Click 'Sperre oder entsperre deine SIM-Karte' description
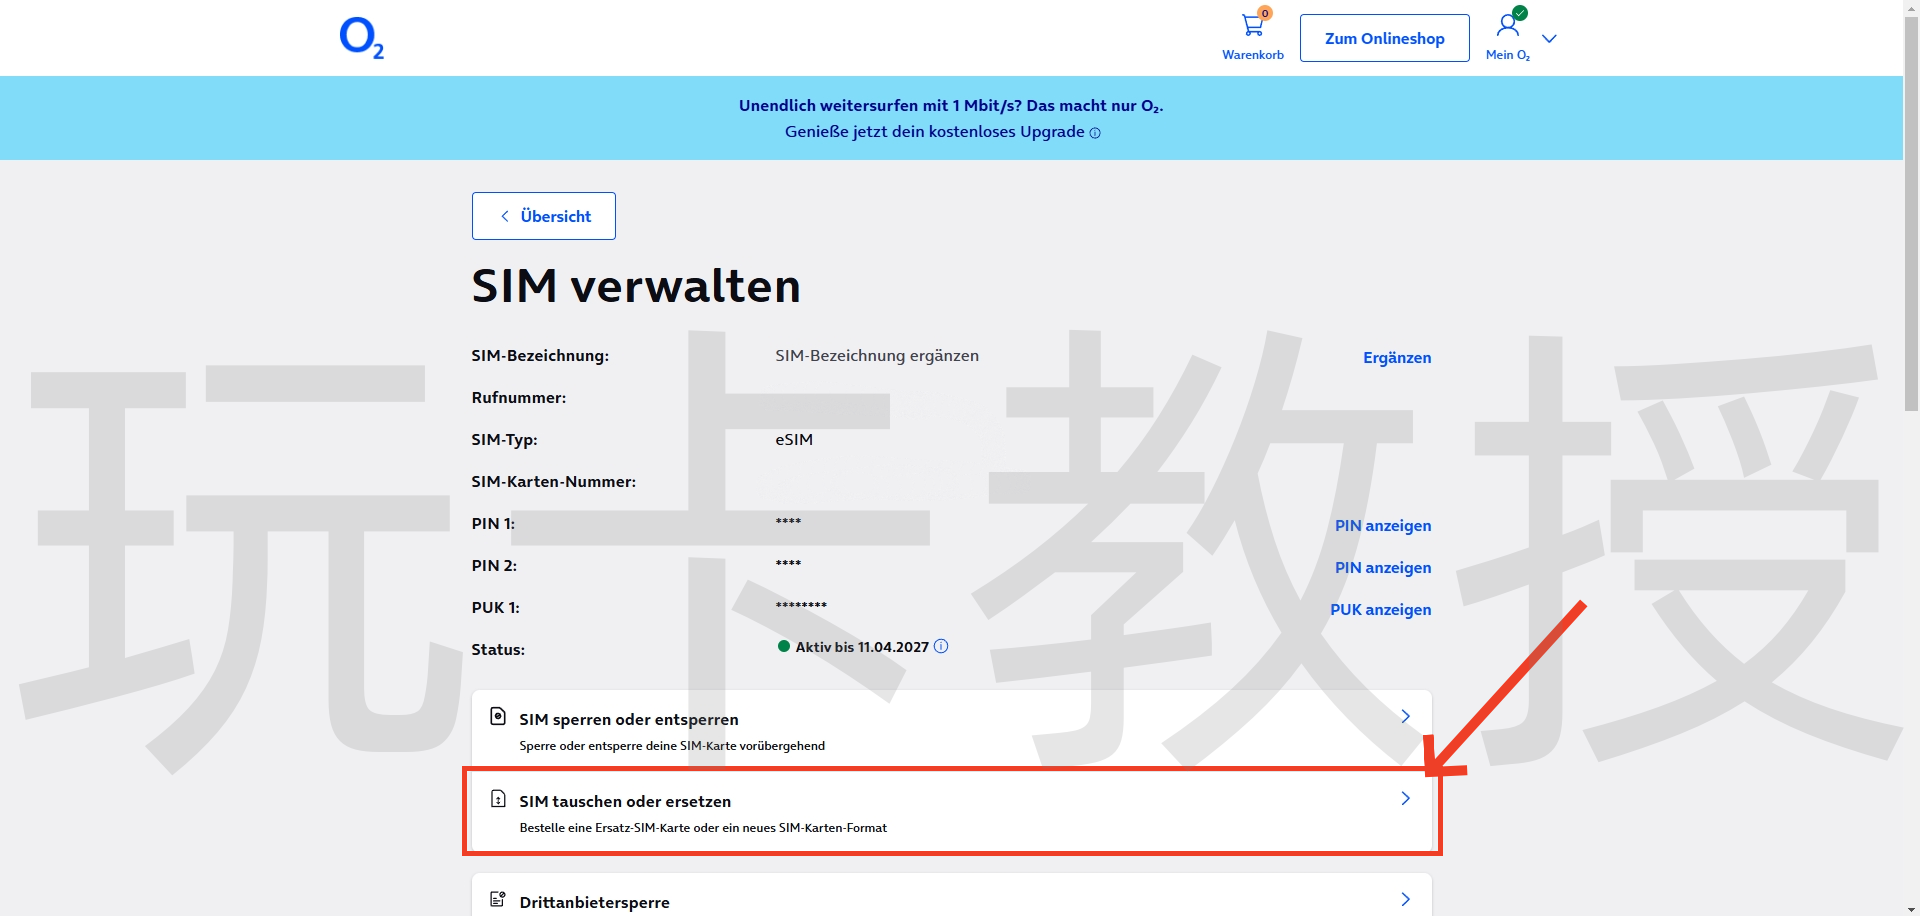Screen dimensions: 1920x916 pyautogui.click(x=672, y=746)
